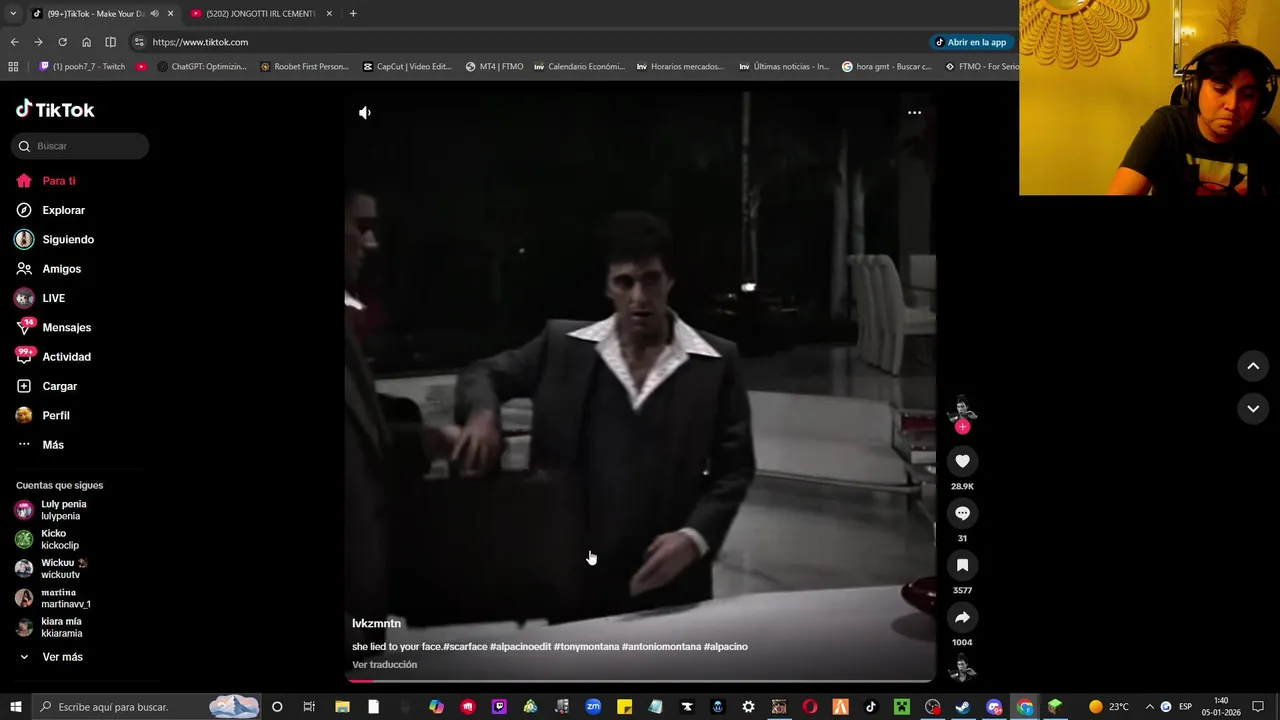The height and width of the screenshot is (720, 1280).
Task: Mute the TikTok video sound
Action: pyautogui.click(x=365, y=113)
